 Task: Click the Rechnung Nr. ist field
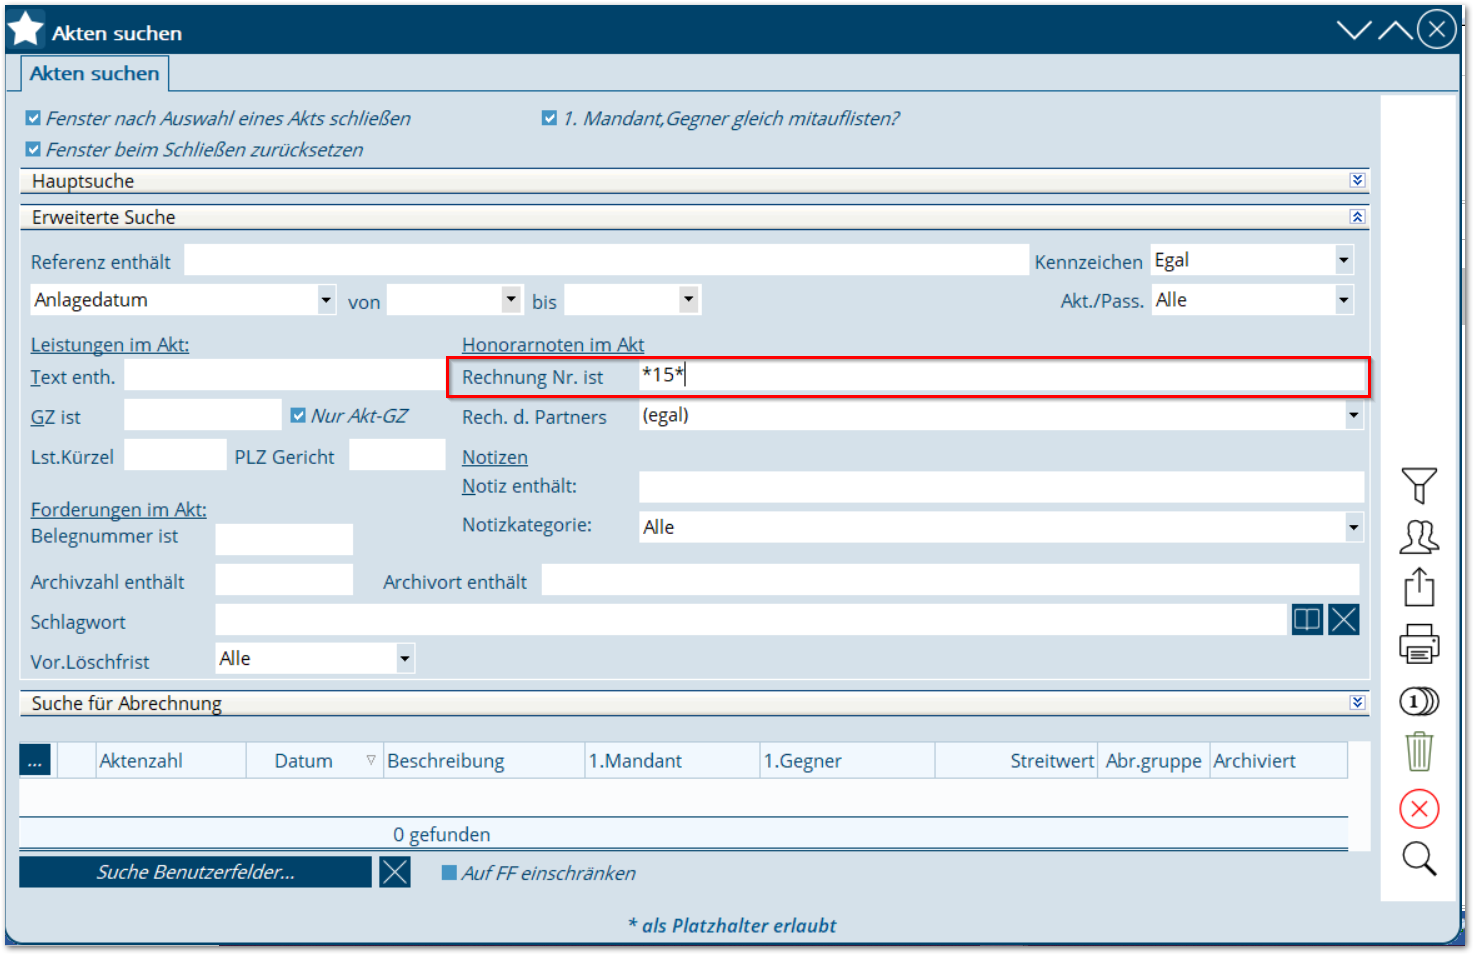pyautogui.click(x=1002, y=376)
